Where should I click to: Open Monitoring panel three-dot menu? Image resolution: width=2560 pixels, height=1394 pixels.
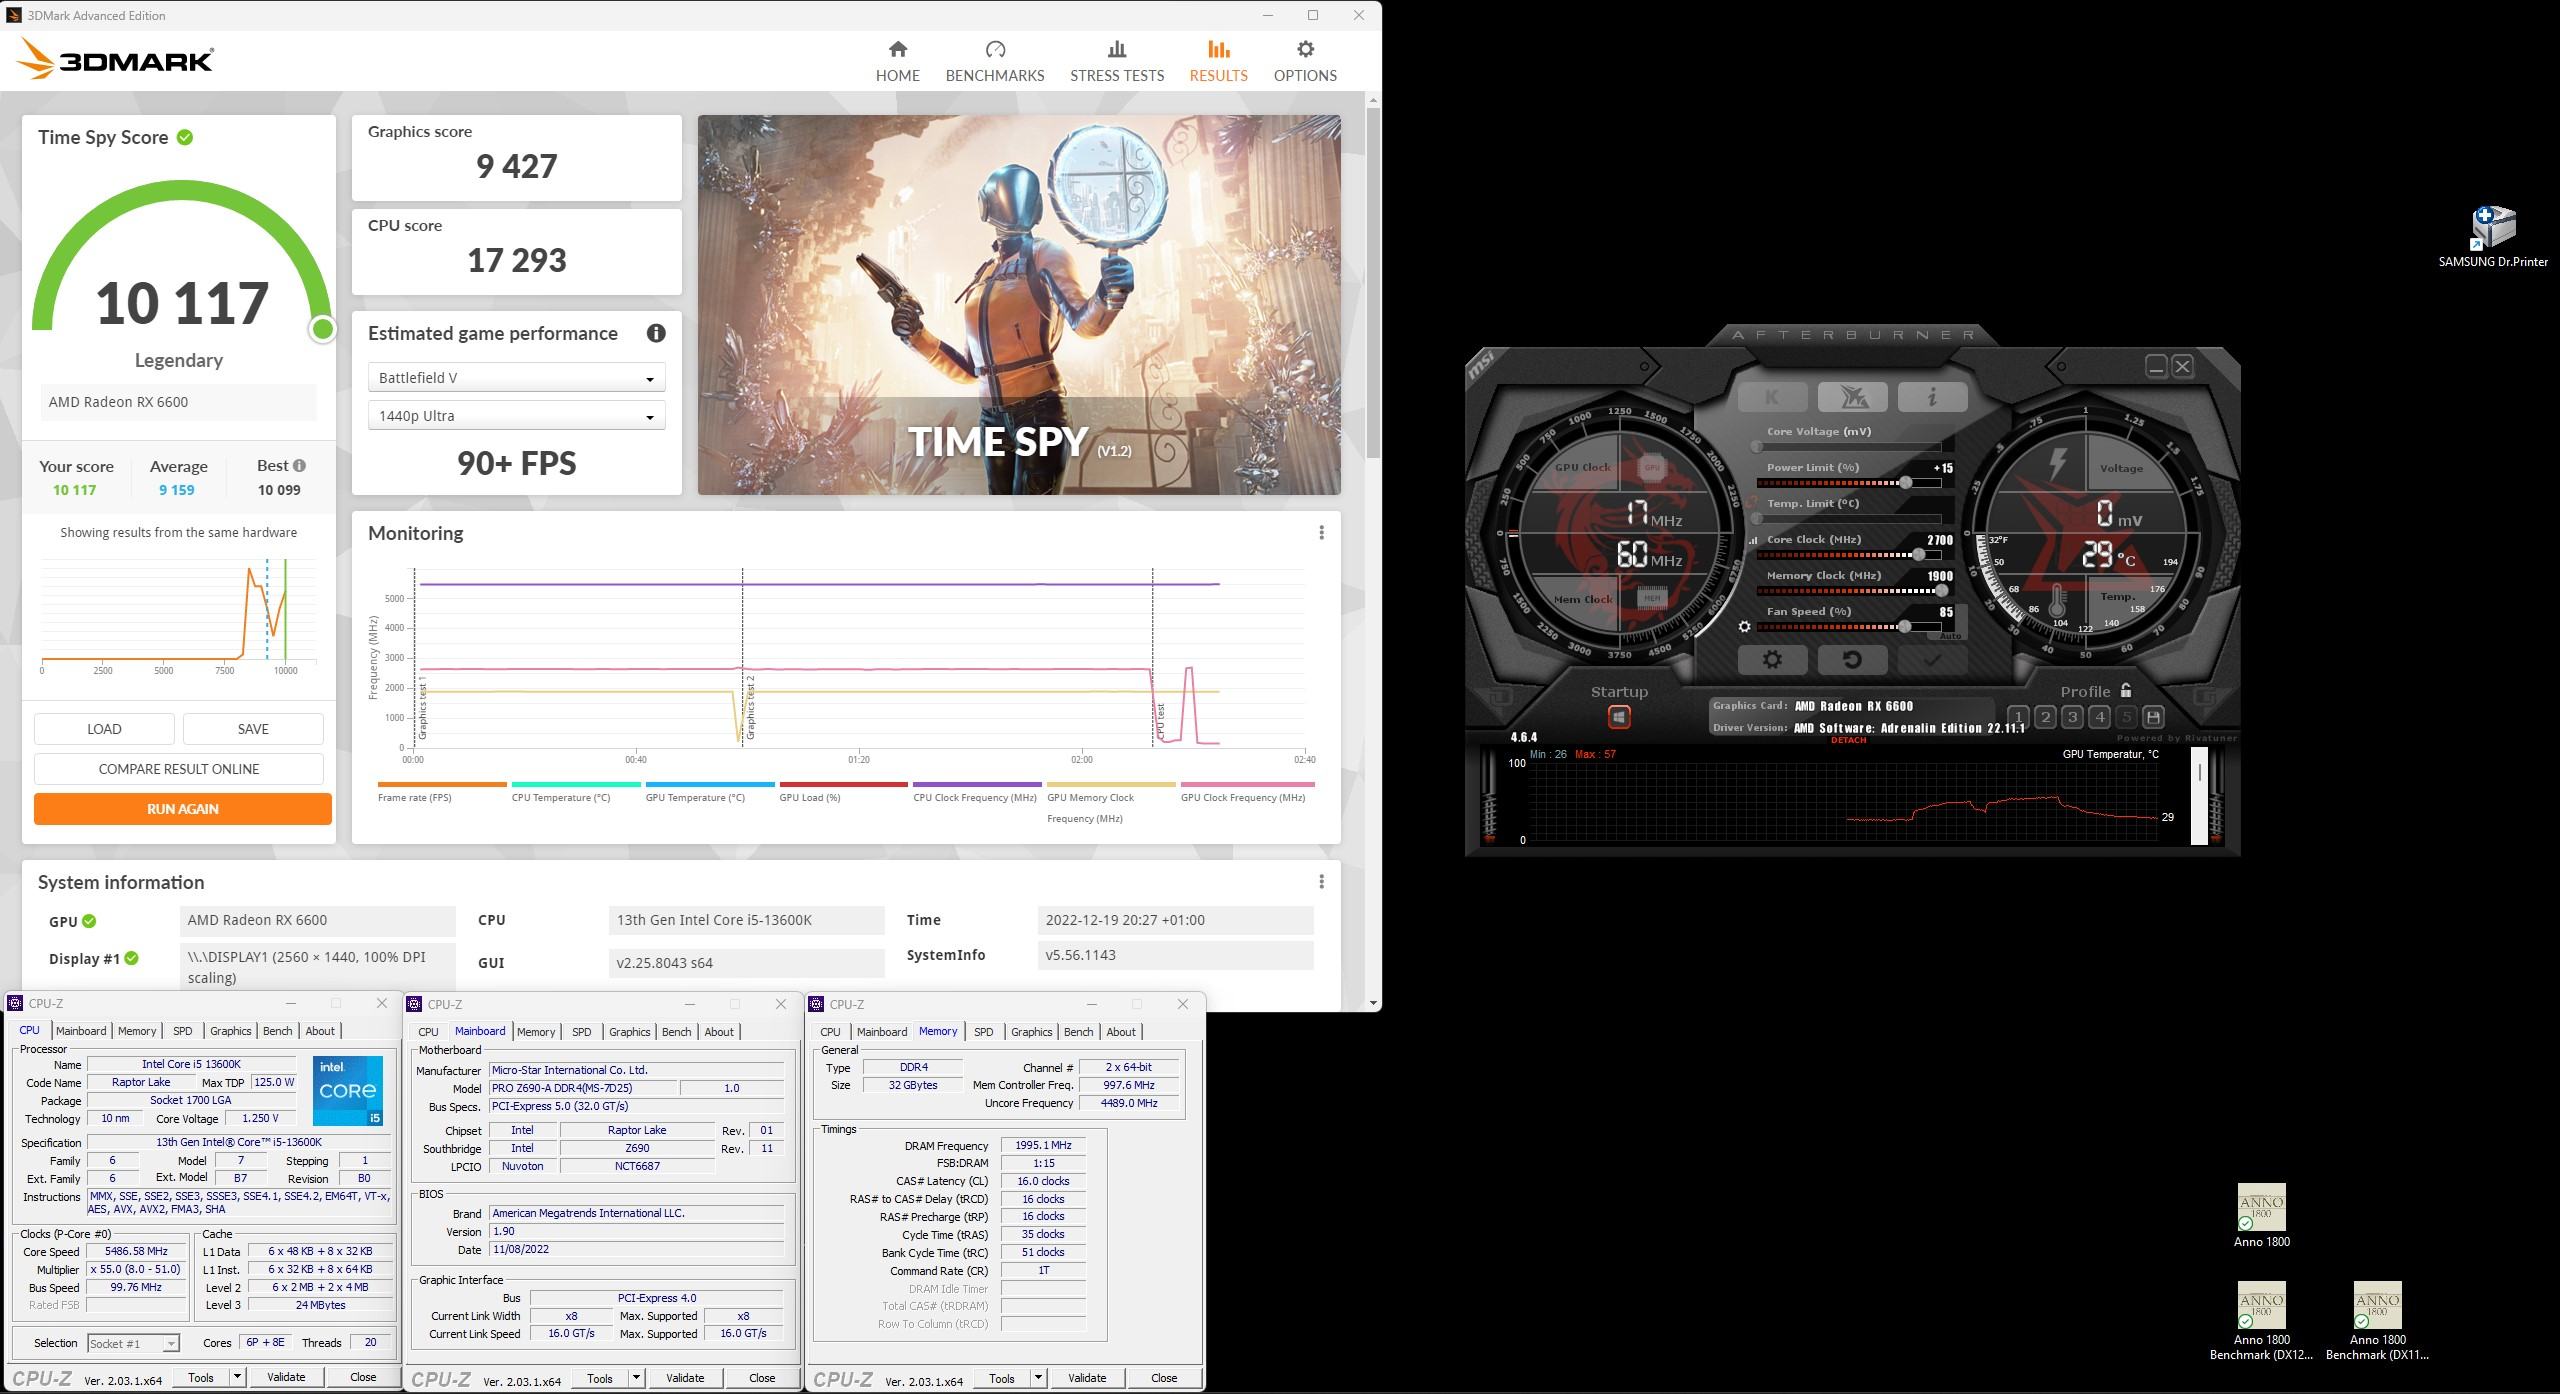[x=1321, y=533]
